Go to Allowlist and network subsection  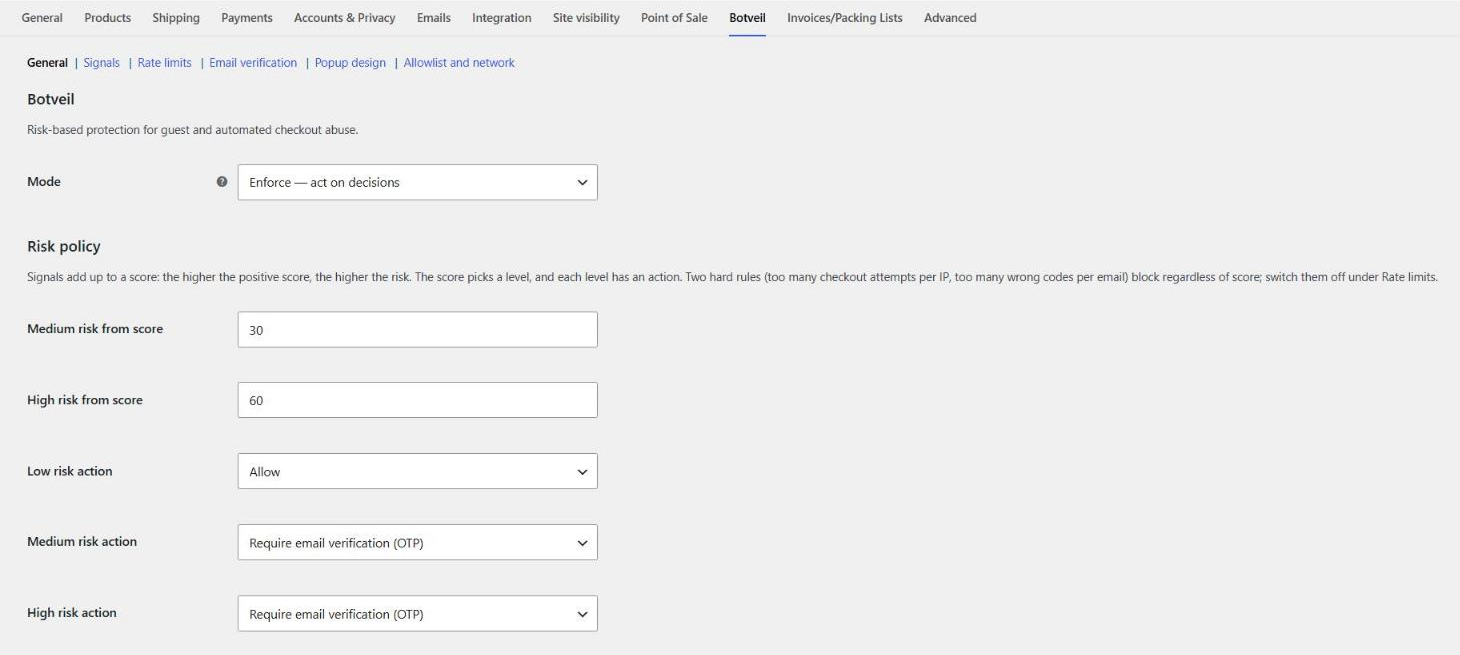click(459, 63)
